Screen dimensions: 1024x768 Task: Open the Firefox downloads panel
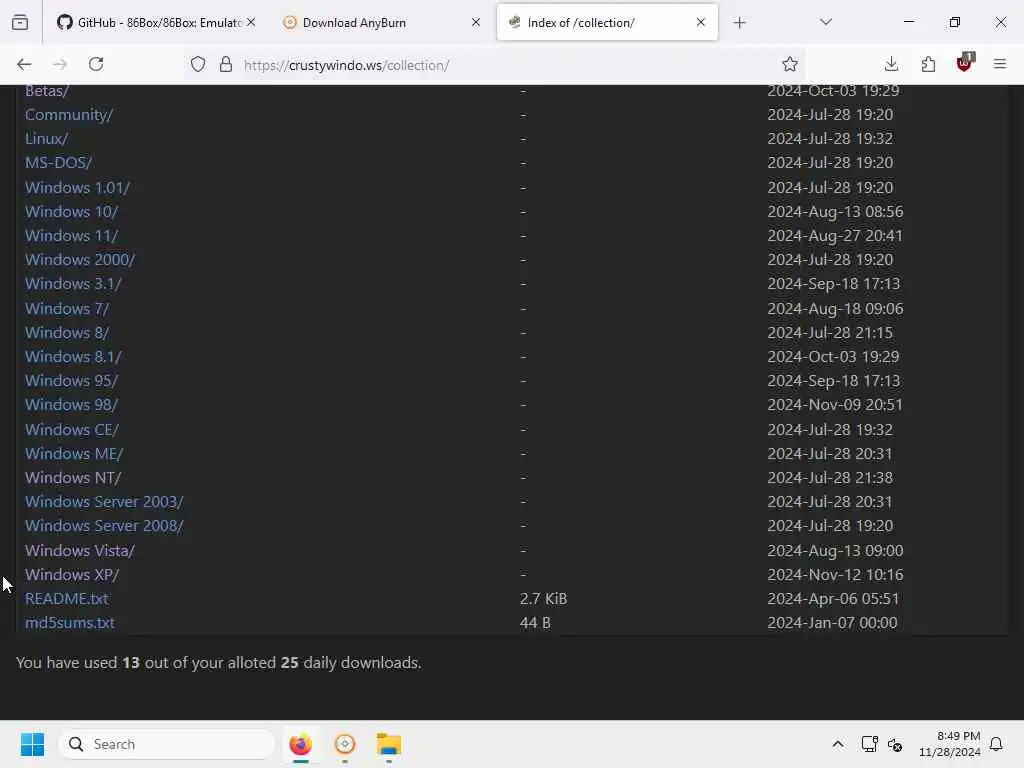[891, 64]
